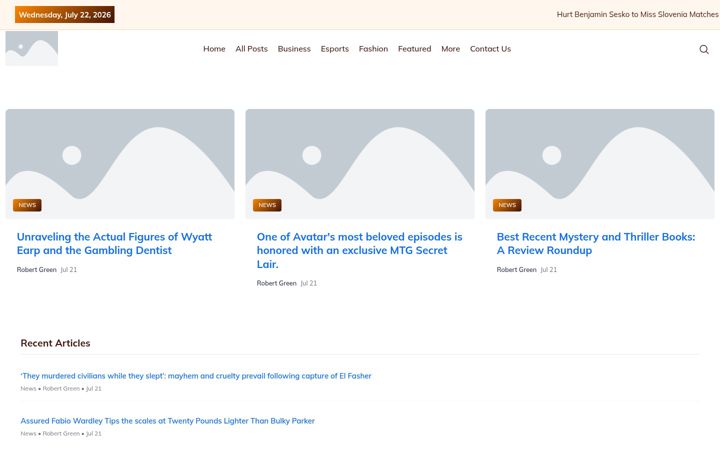Open the Fabio Wardley weigh-in article link
The width and height of the screenshot is (720, 450).
point(168,421)
